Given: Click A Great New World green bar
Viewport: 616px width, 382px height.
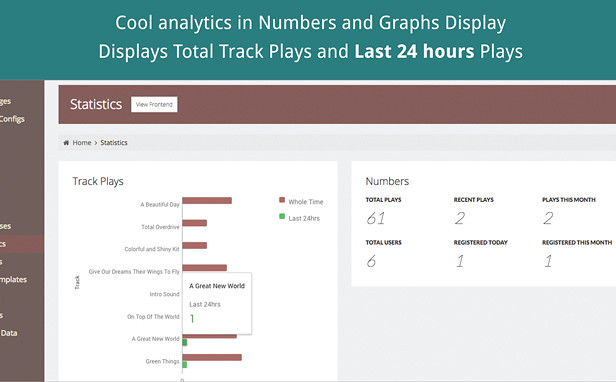Looking at the screenshot, I should tap(185, 343).
